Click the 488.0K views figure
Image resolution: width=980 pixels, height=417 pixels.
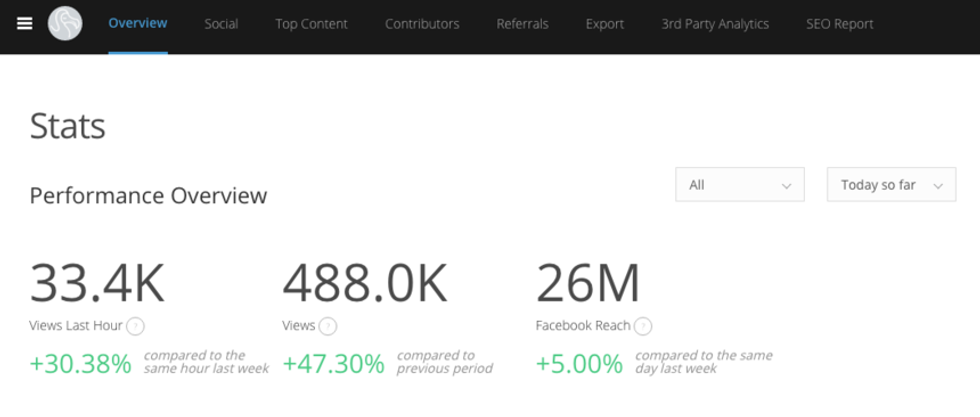click(x=365, y=283)
